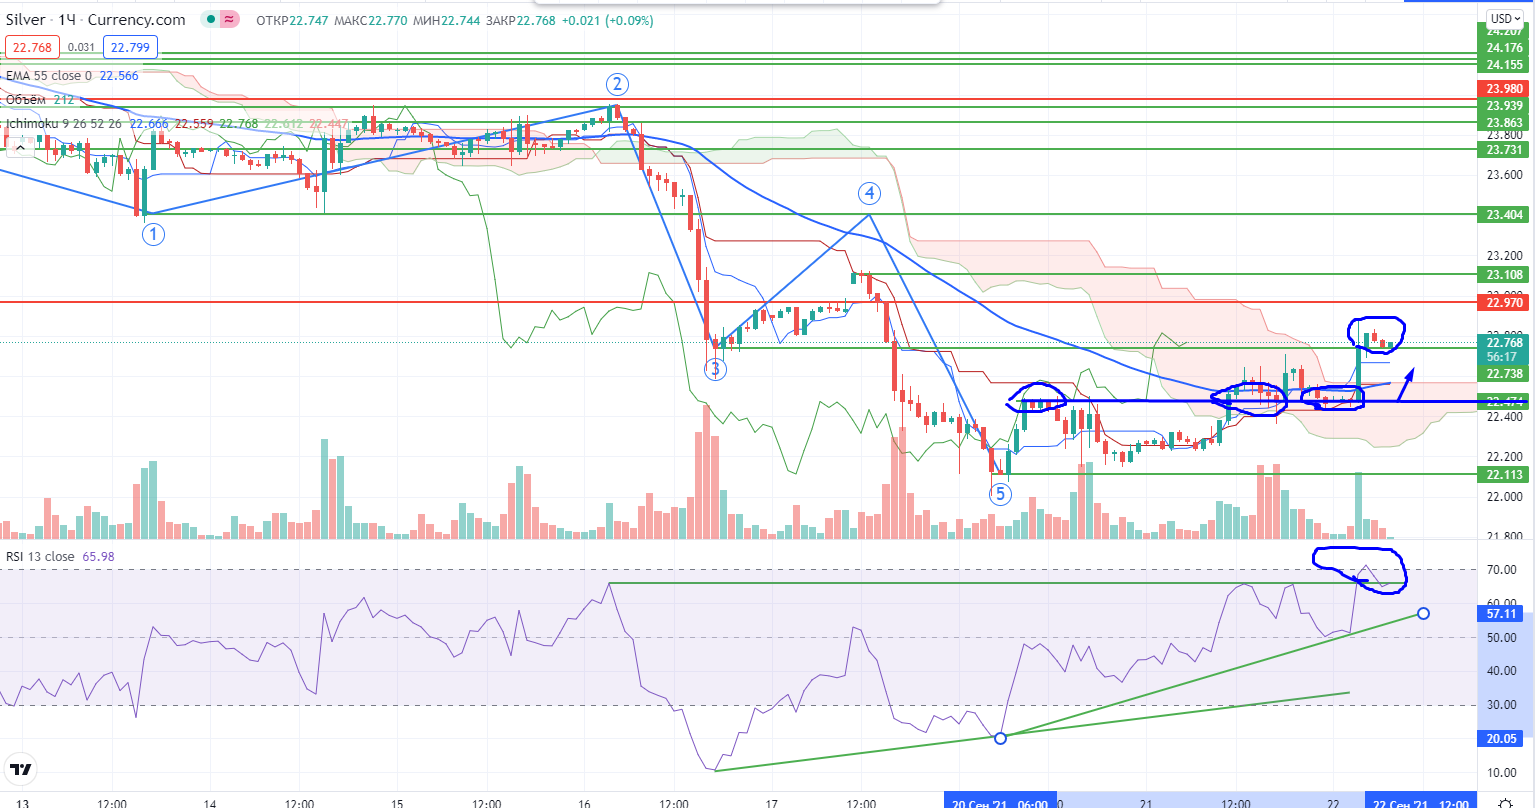The image size is (1535, 808).
Task: Select the Объём volume indicator label
Action: point(26,99)
